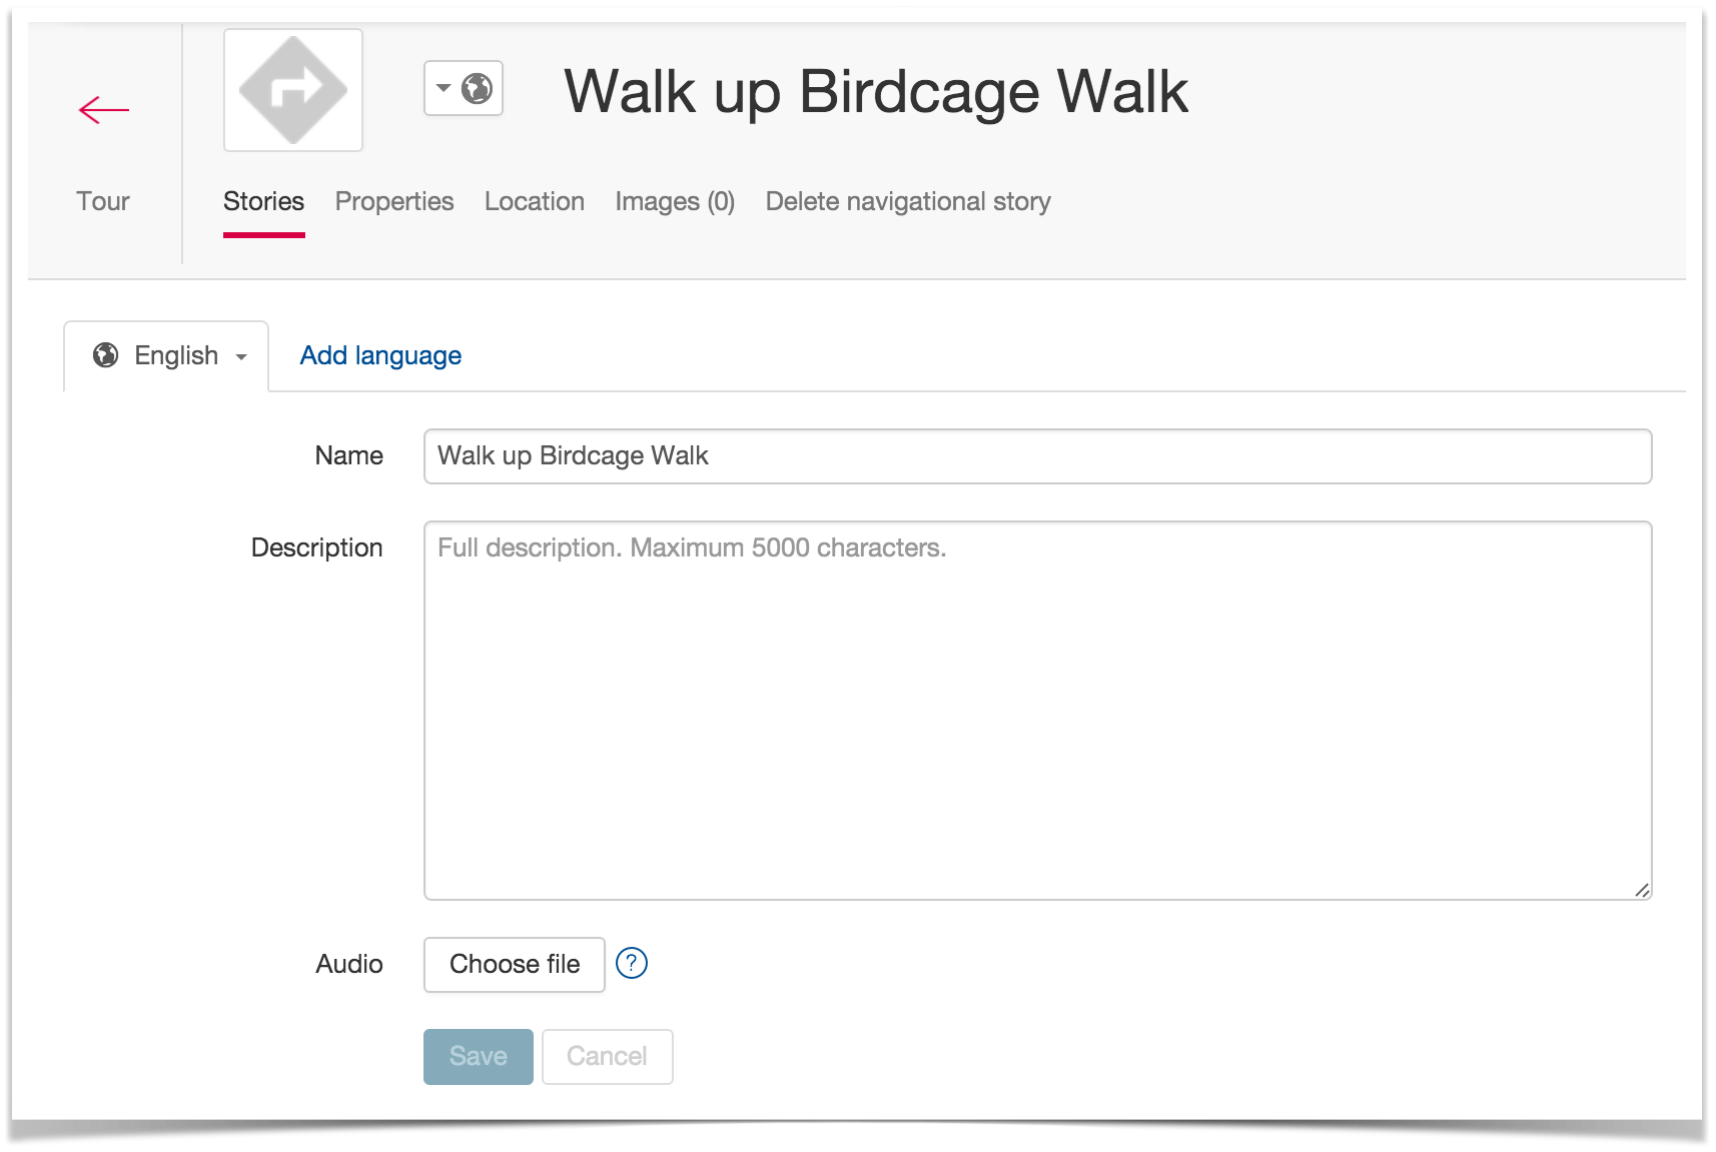Viewport: 1716px width, 1152px height.
Task: Click the Description textarea resize handle
Action: click(x=1642, y=890)
